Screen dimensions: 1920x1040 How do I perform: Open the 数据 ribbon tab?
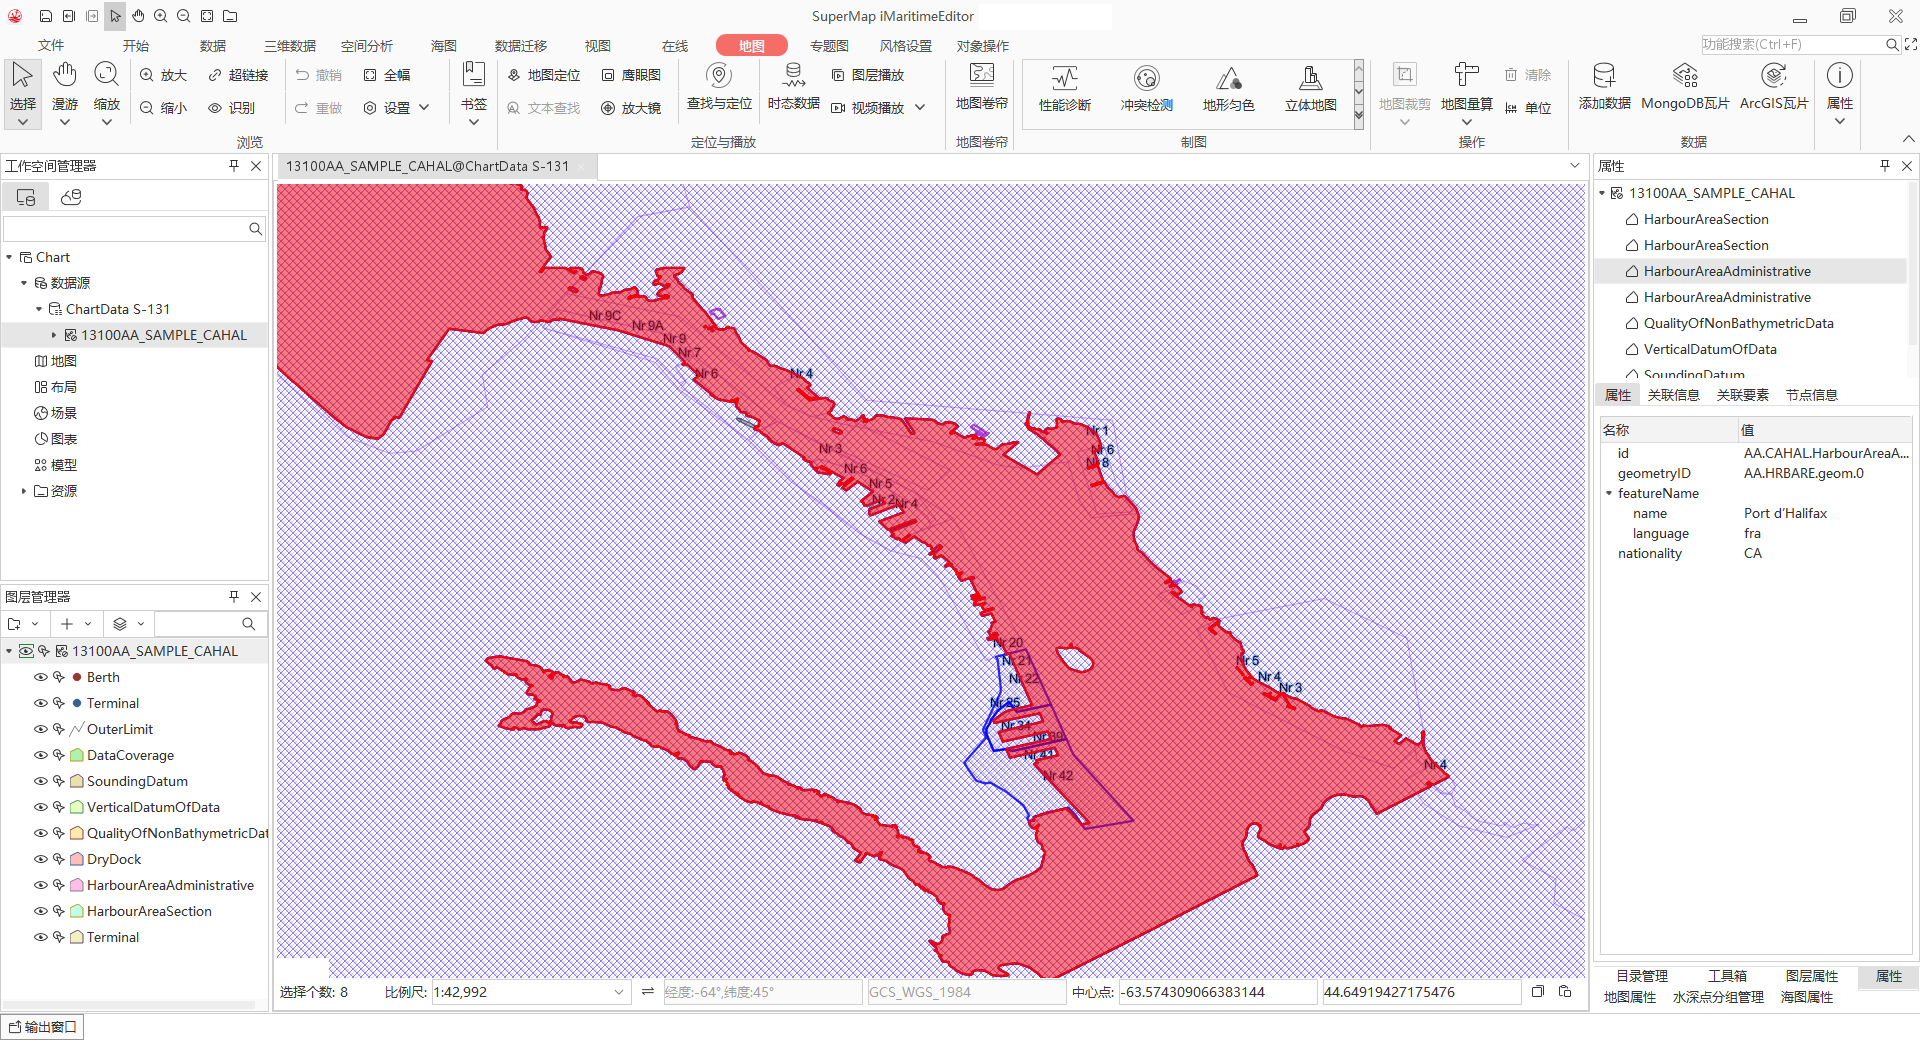[x=212, y=46]
